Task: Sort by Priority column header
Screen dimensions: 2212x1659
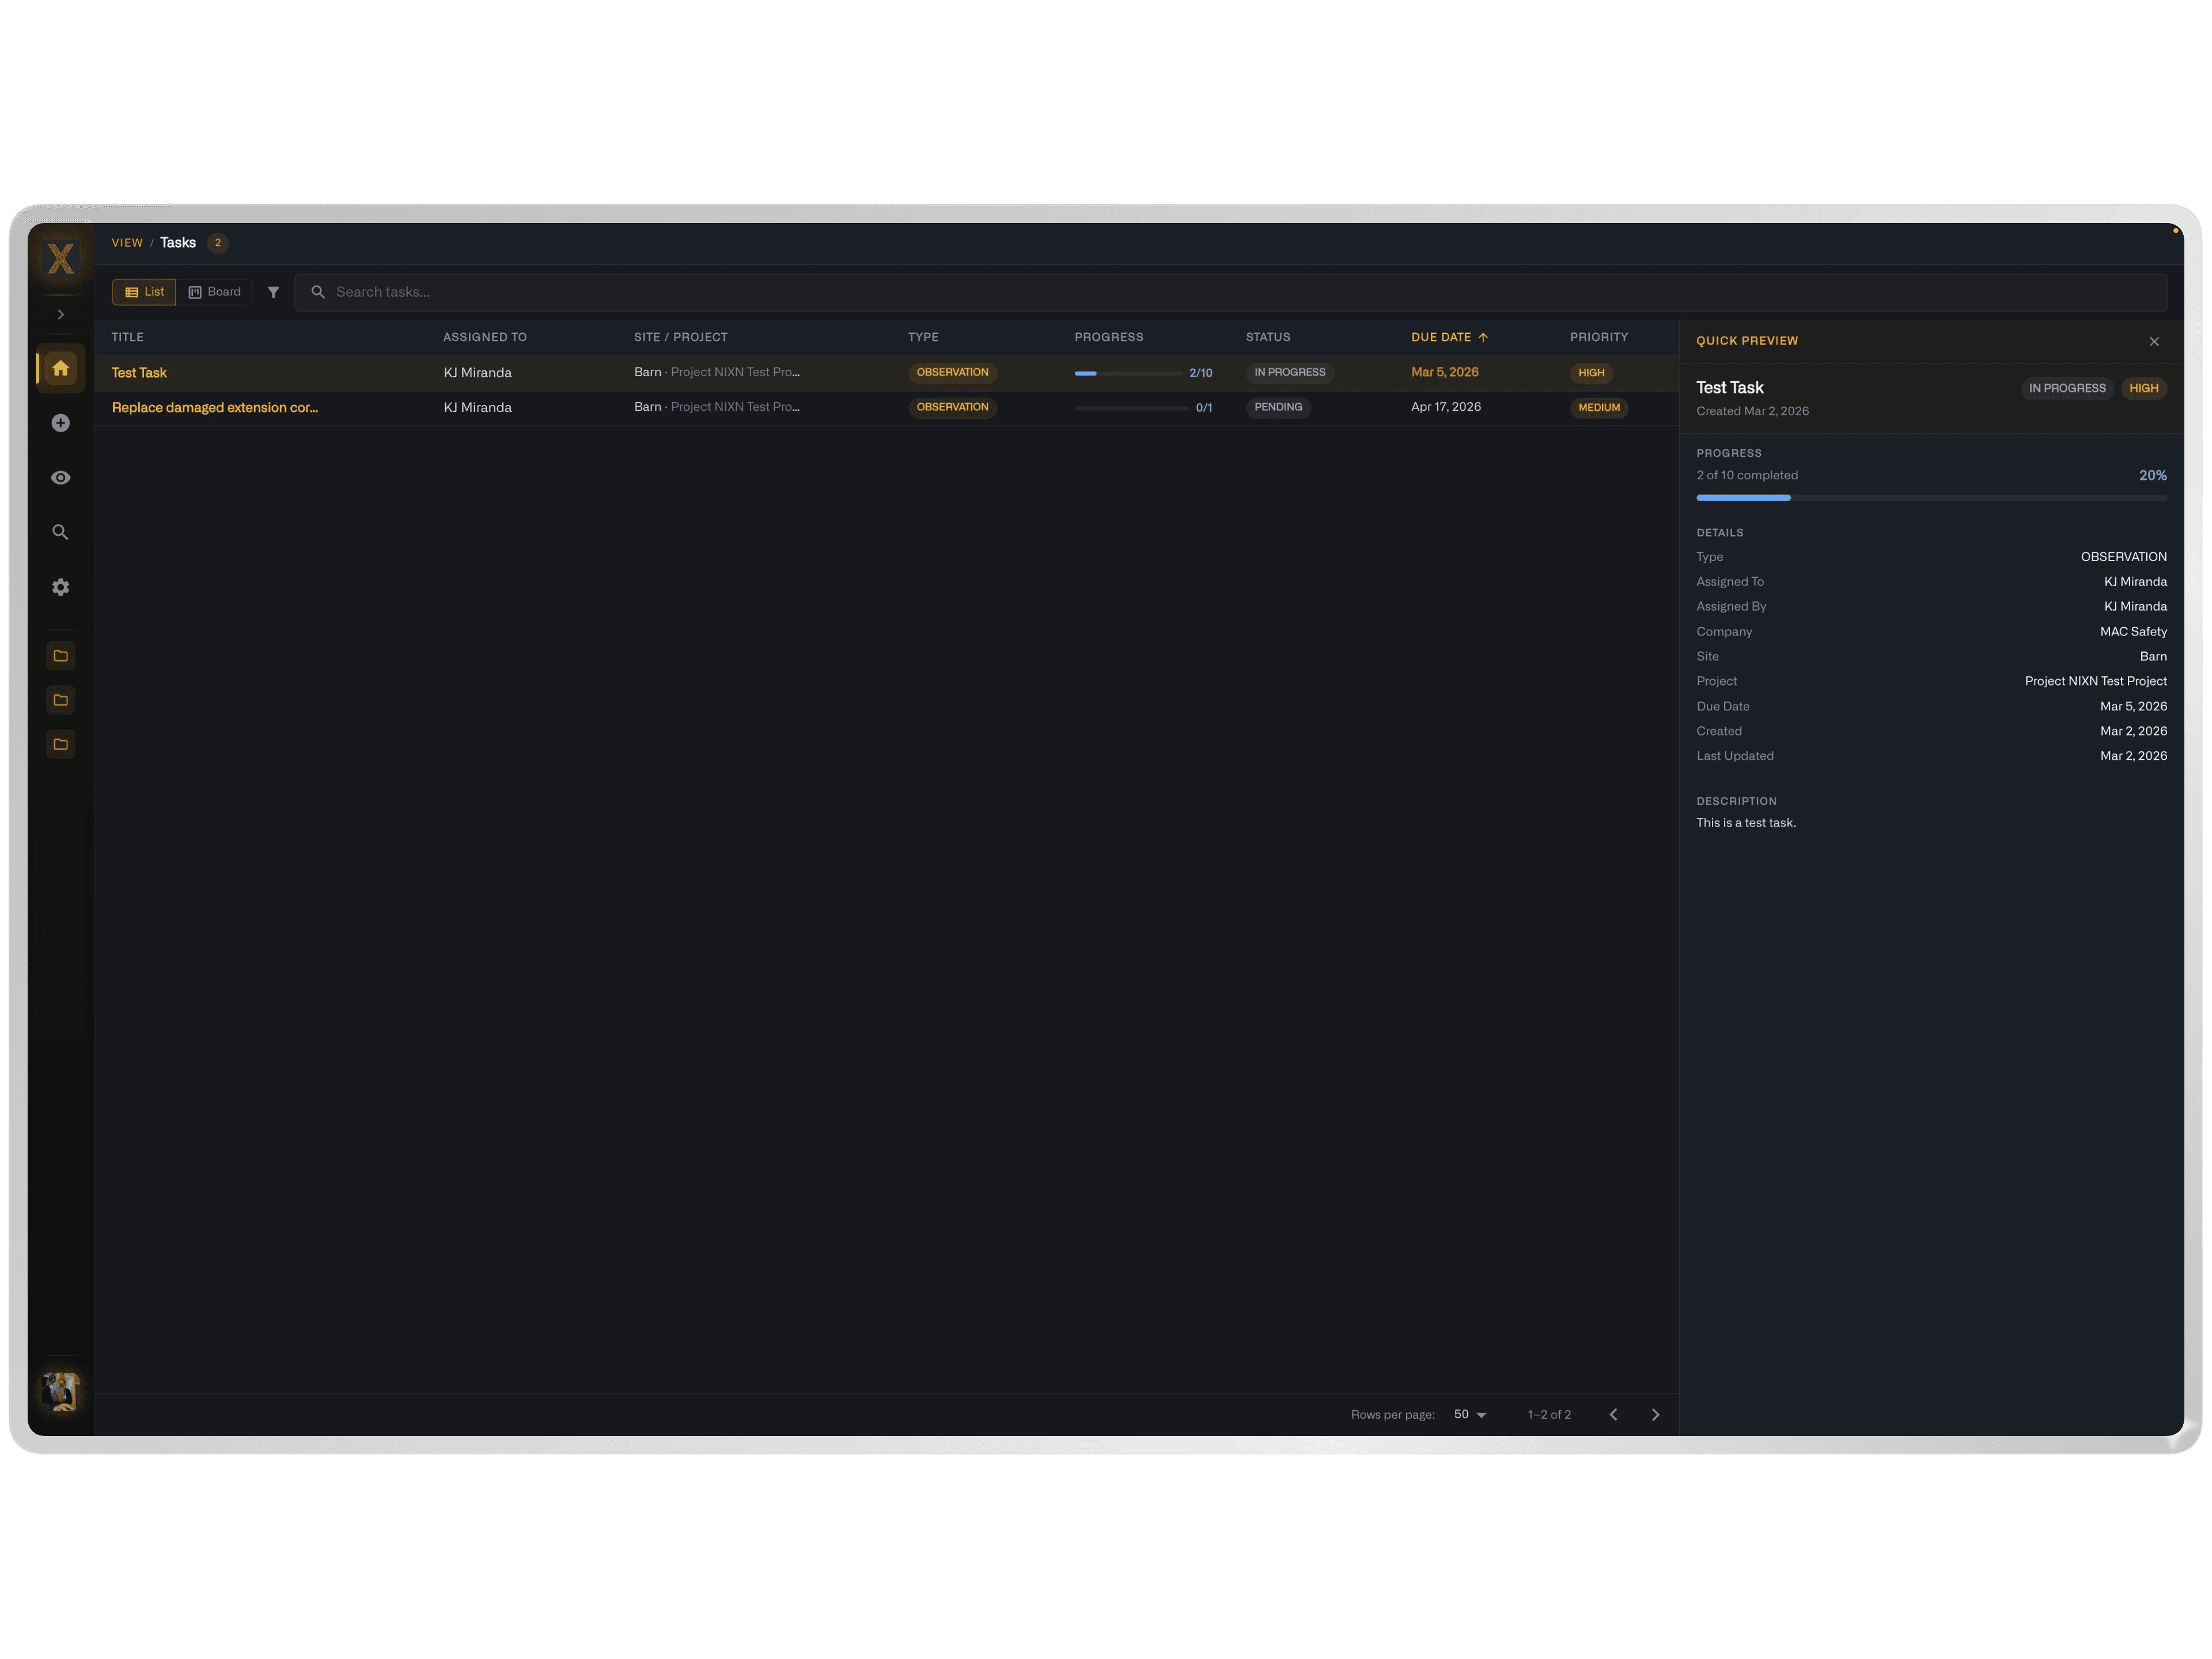Action: tap(1599, 337)
